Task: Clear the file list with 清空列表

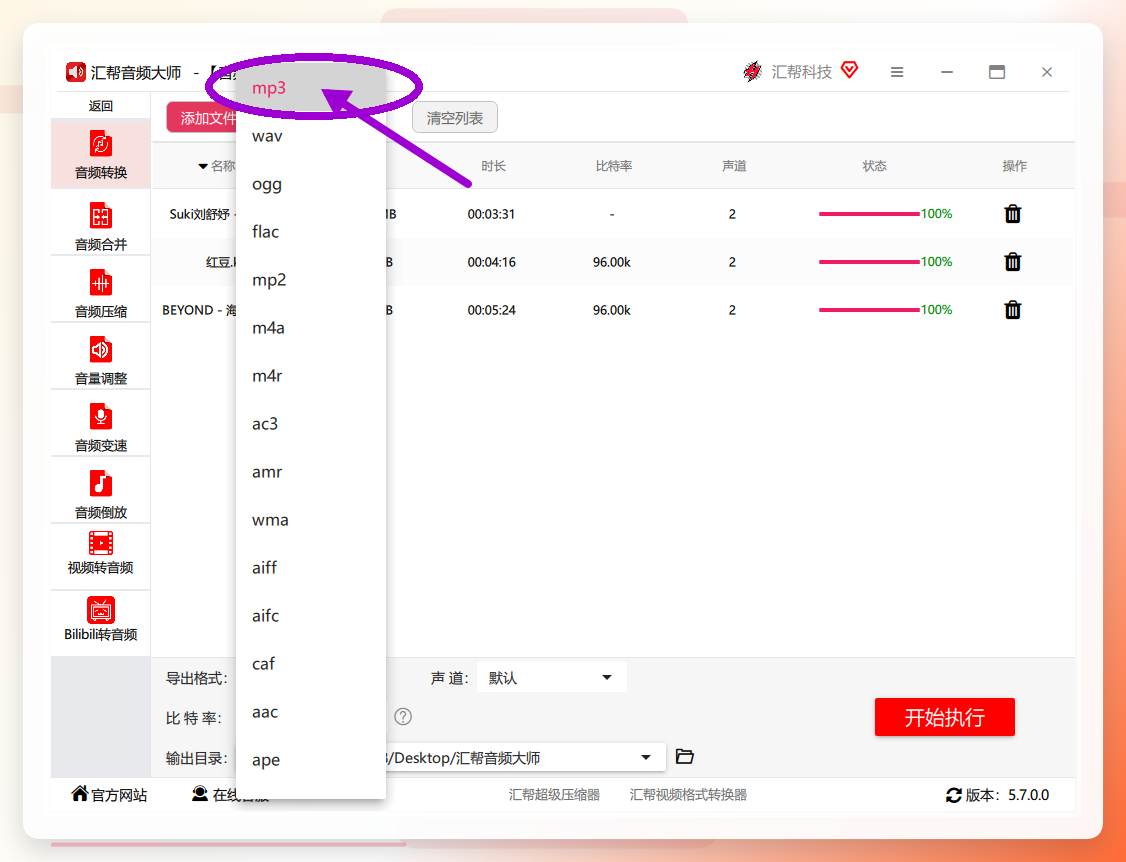Action: coord(455,118)
